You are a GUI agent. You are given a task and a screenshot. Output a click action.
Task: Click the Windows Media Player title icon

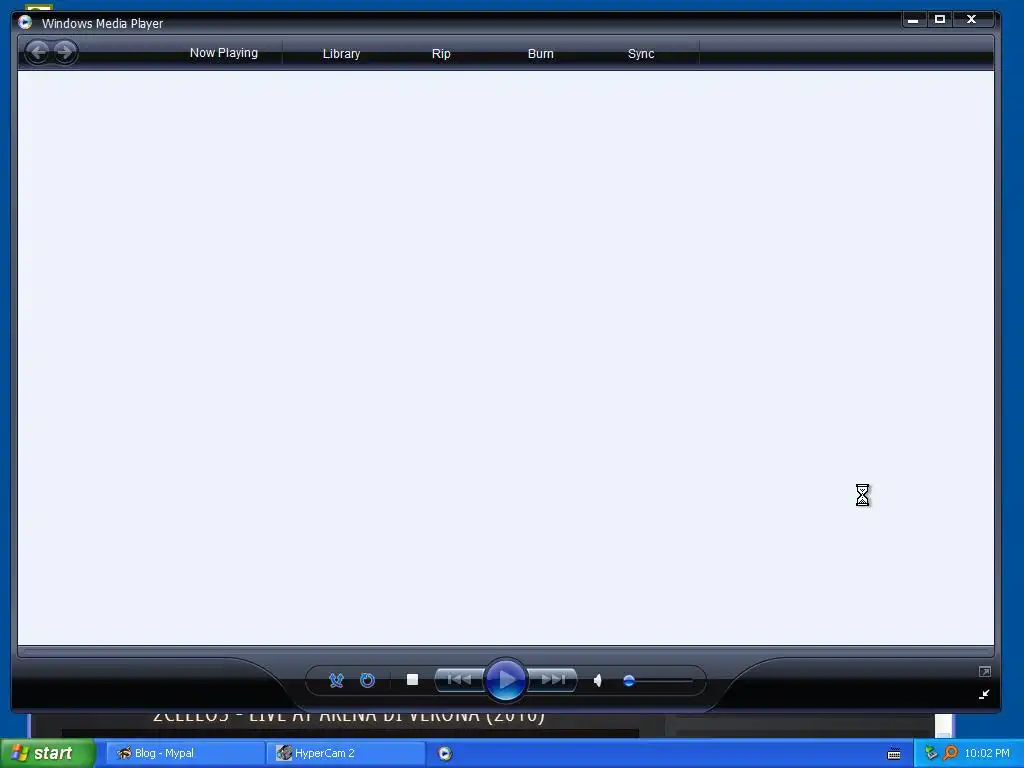click(x=25, y=22)
